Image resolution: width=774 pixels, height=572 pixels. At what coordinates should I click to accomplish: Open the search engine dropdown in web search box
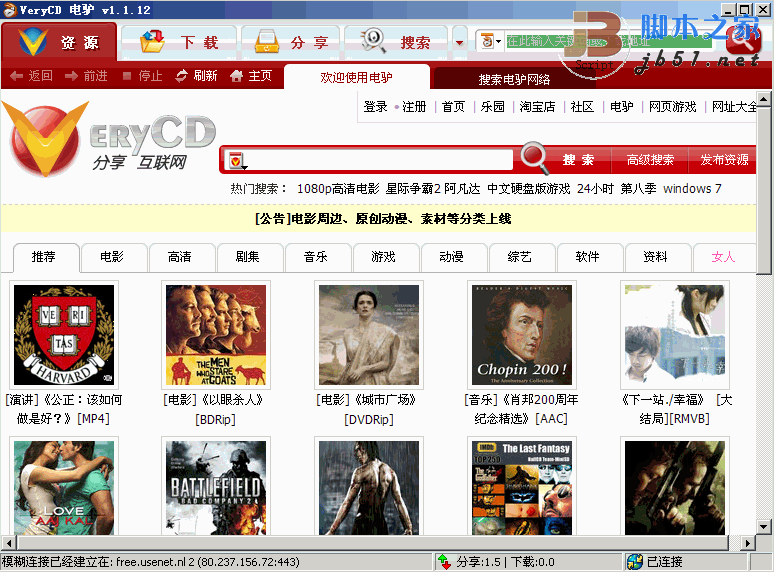tap(237, 161)
